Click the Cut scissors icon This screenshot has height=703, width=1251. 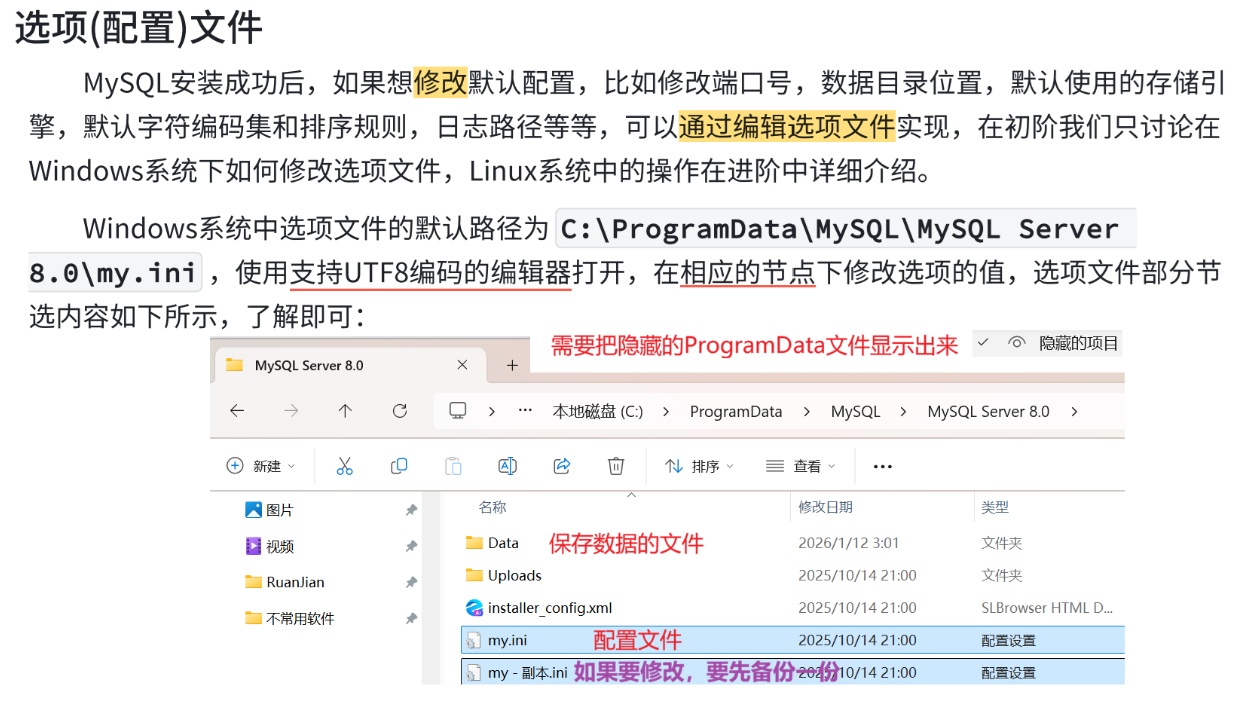345,466
